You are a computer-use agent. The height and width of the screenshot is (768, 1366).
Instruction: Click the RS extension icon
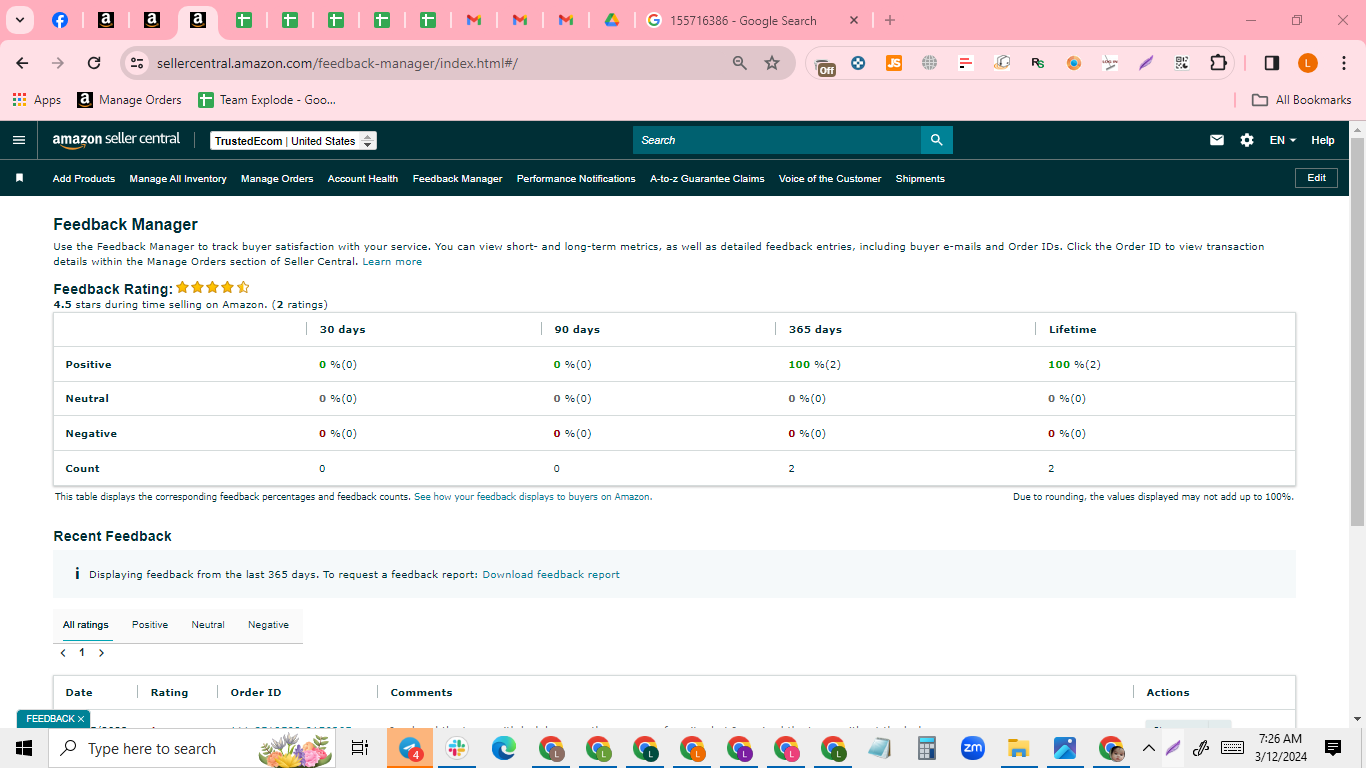click(1038, 63)
